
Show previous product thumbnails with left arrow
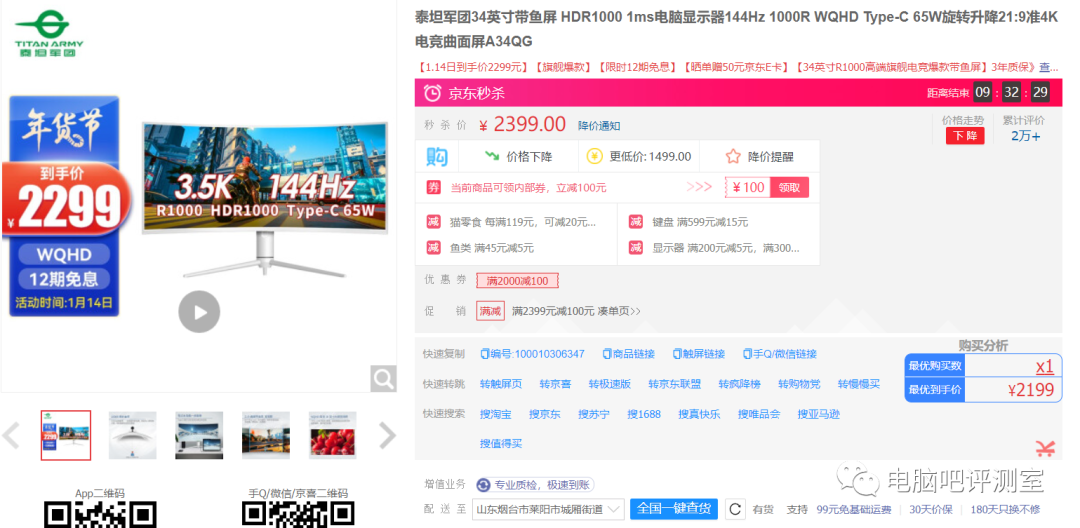pyautogui.click(x=10, y=435)
